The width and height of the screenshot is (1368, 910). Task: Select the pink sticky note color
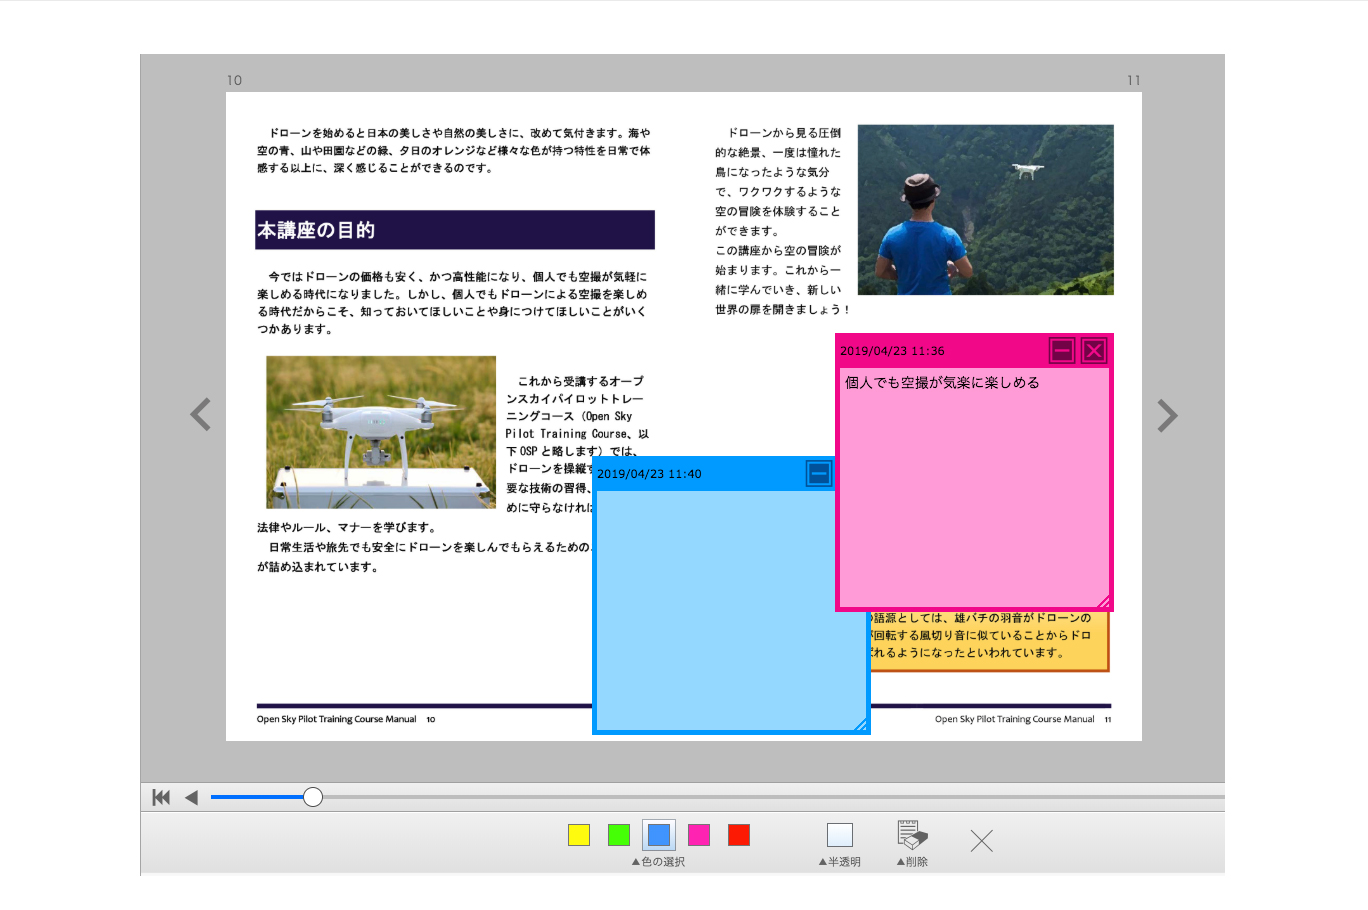click(699, 835)
